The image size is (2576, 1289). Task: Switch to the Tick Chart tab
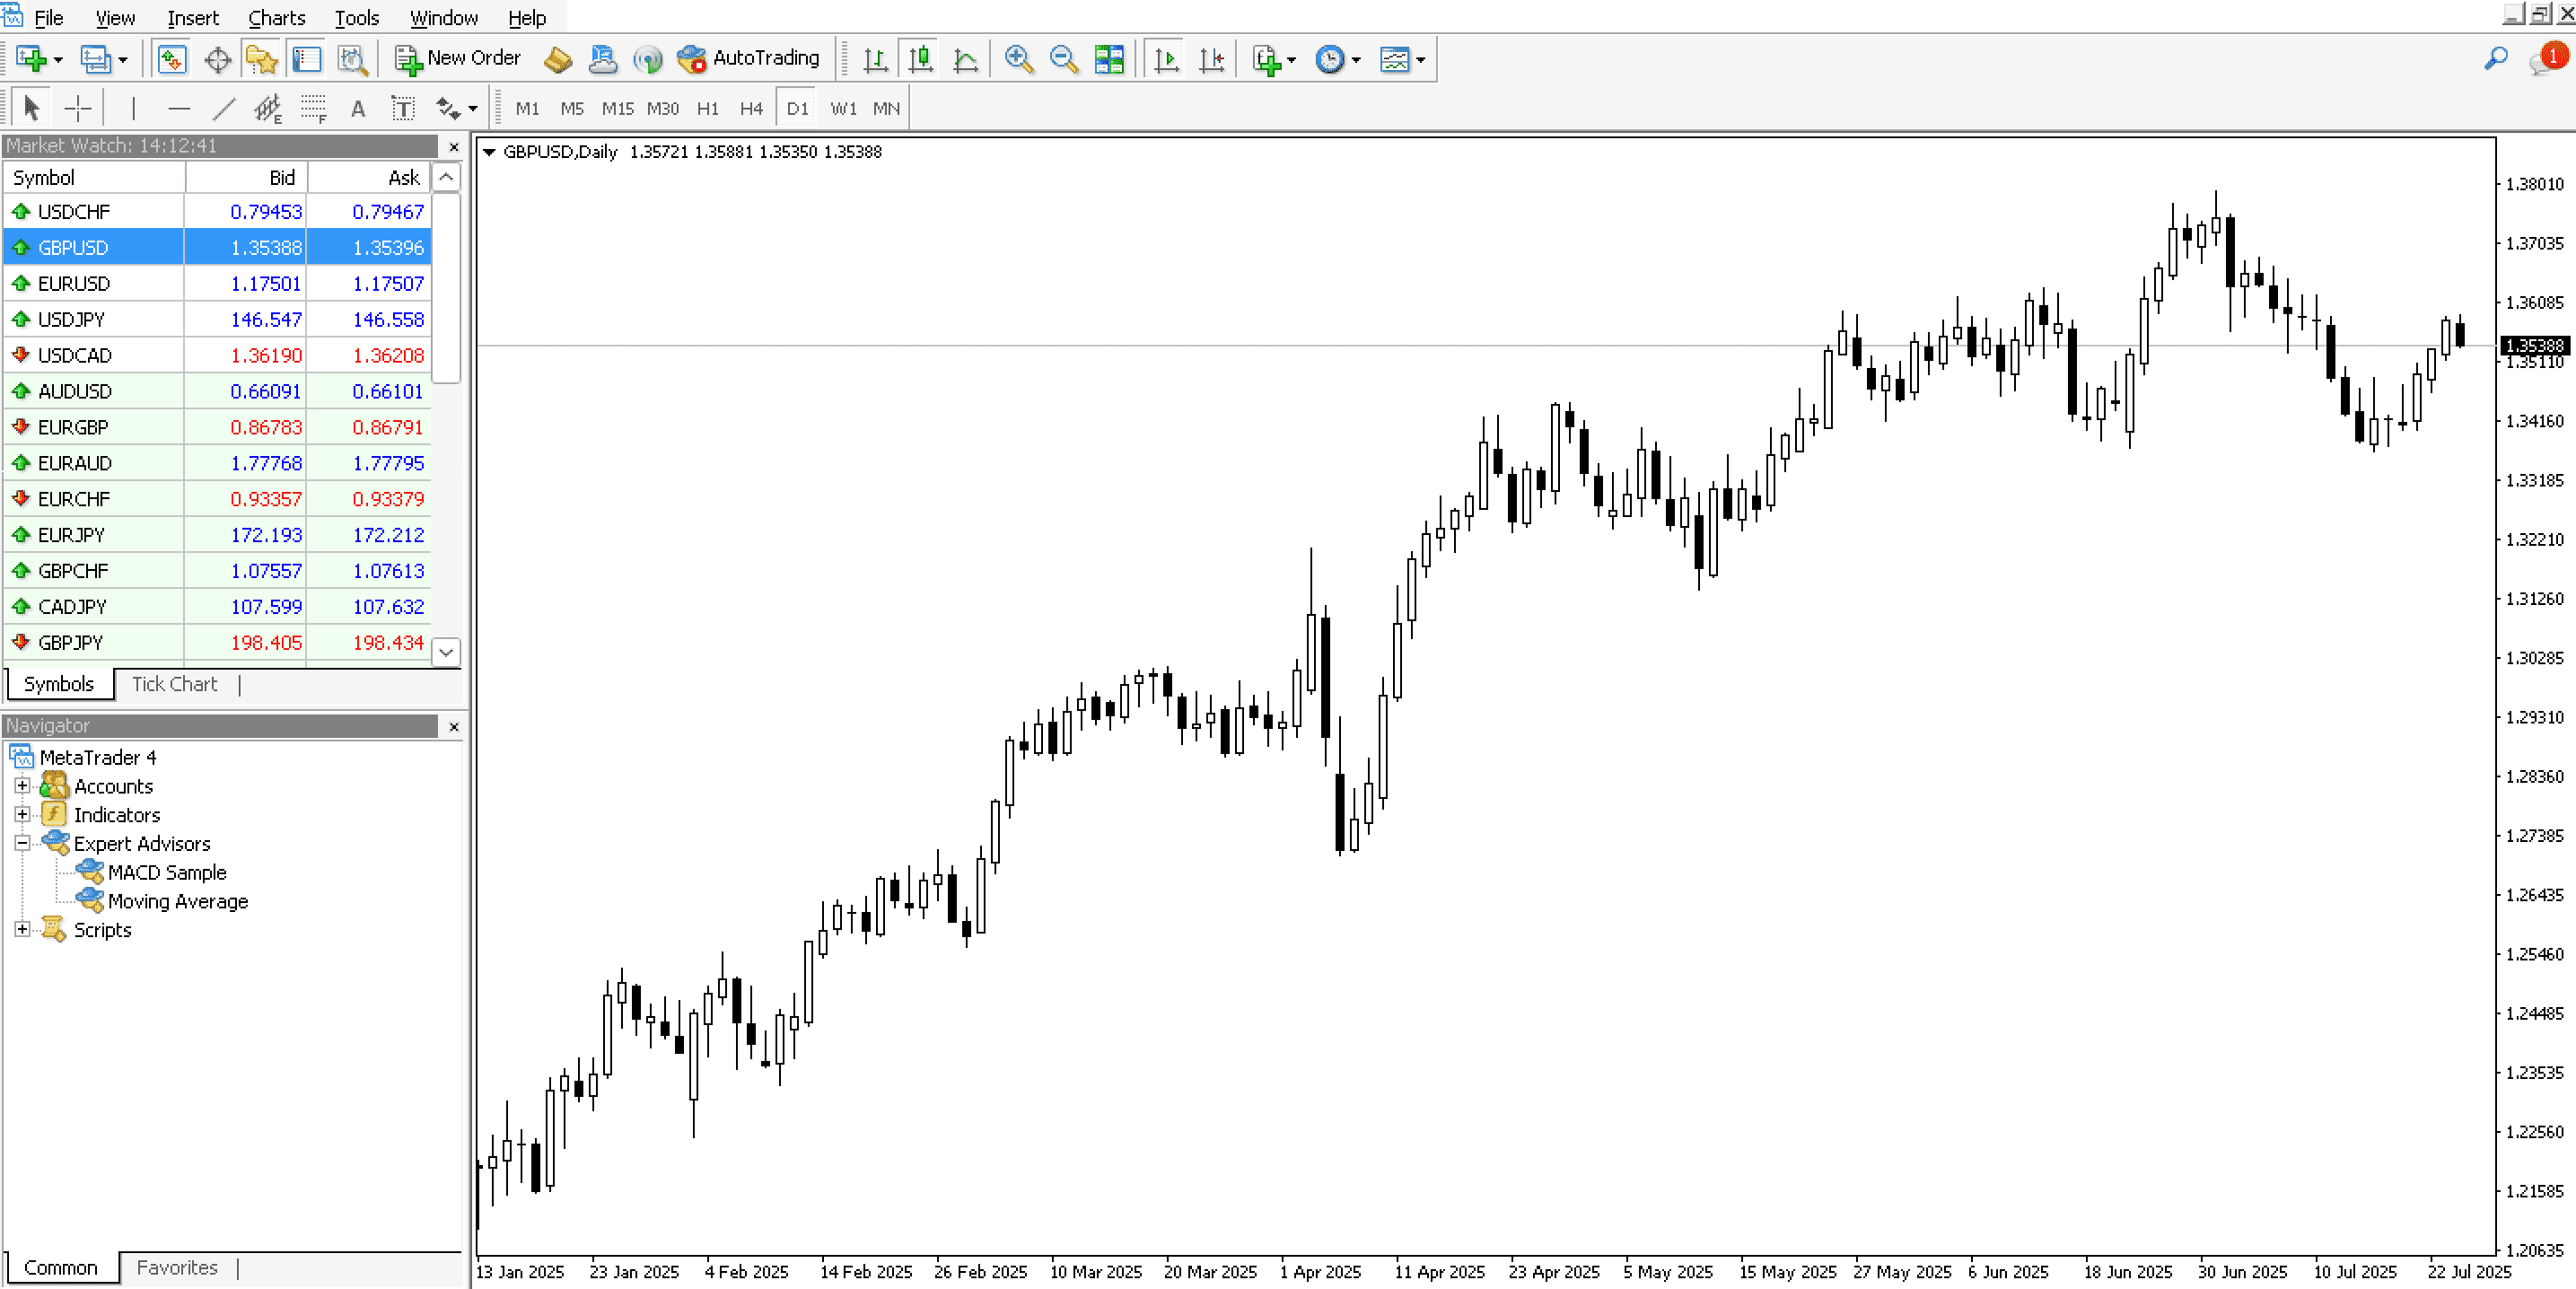pyautogui.click(x=174, y=683)
